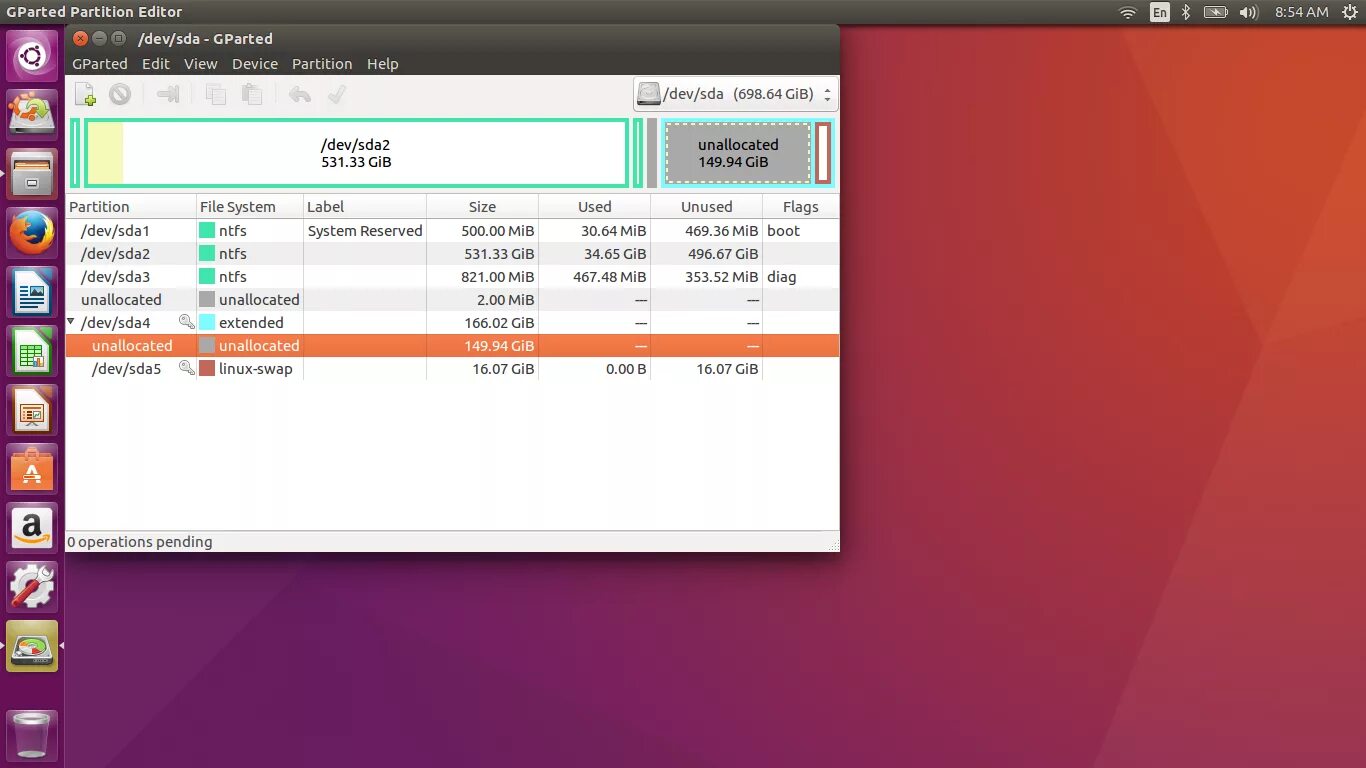Open LibreOffice Impress from launcher
The height and width of the screenshot is (768, 1366).
point(33,410)
